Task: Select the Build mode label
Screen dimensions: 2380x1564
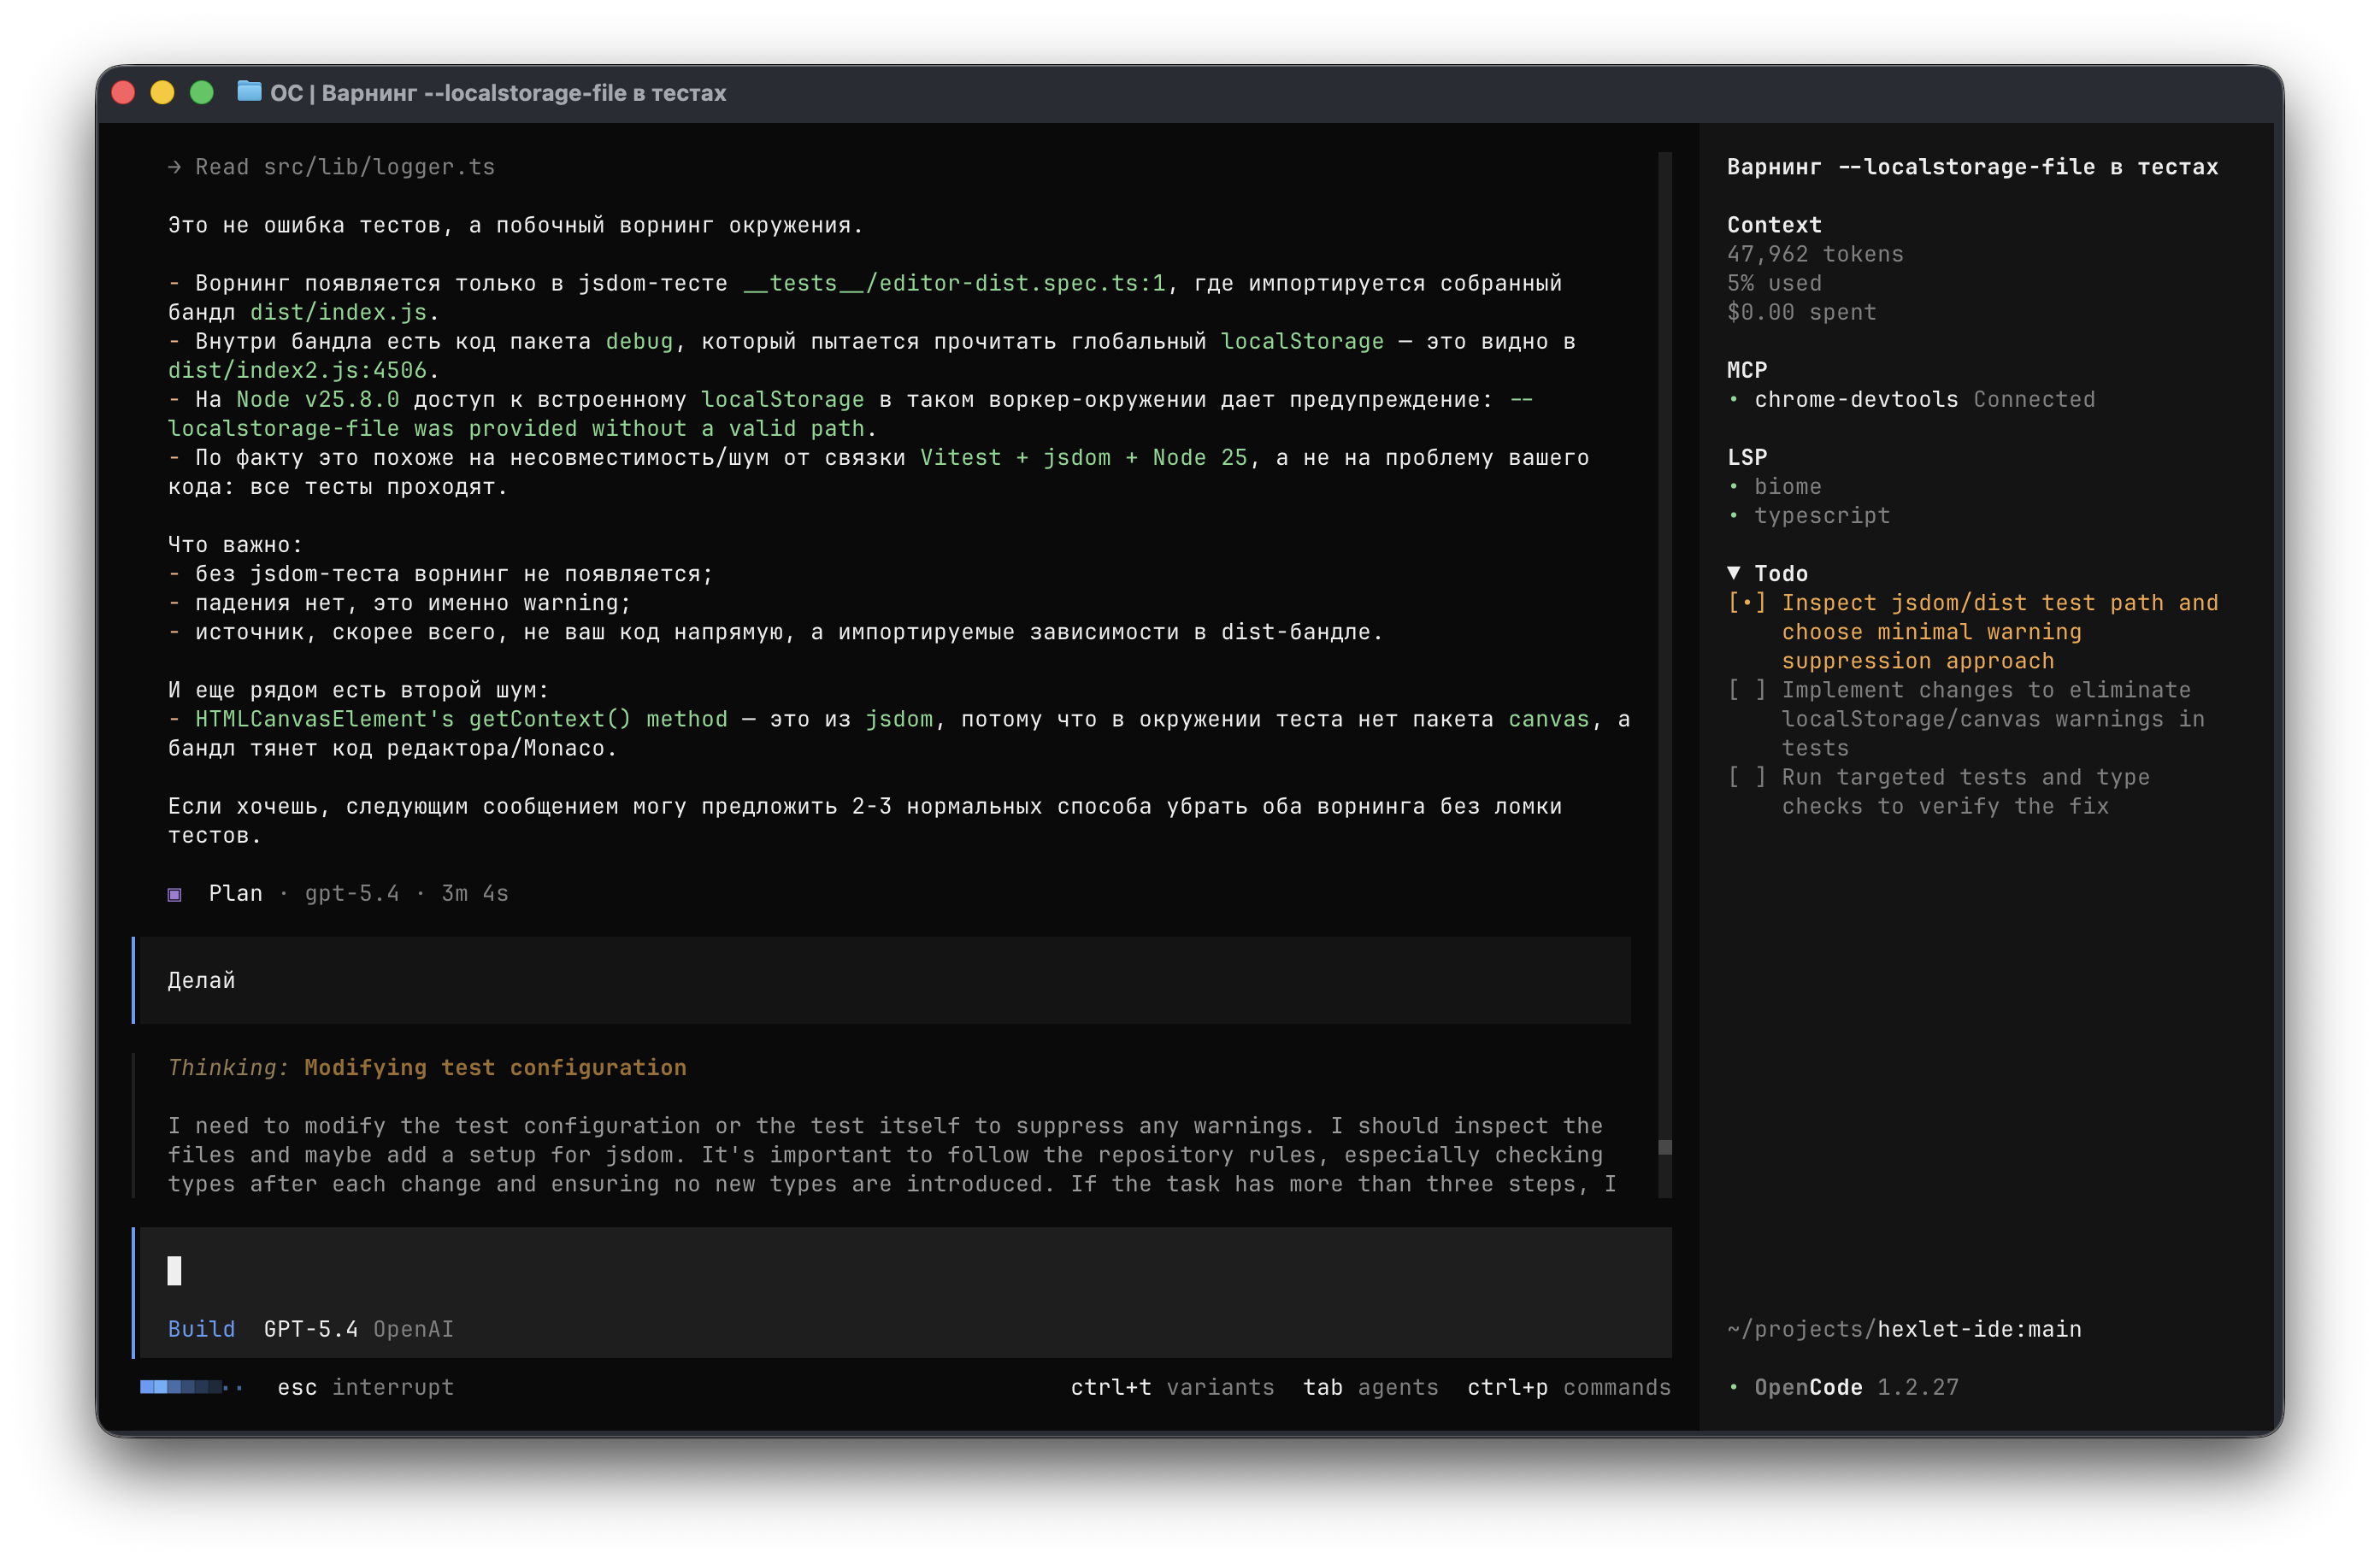Action: pos(201,1329)
